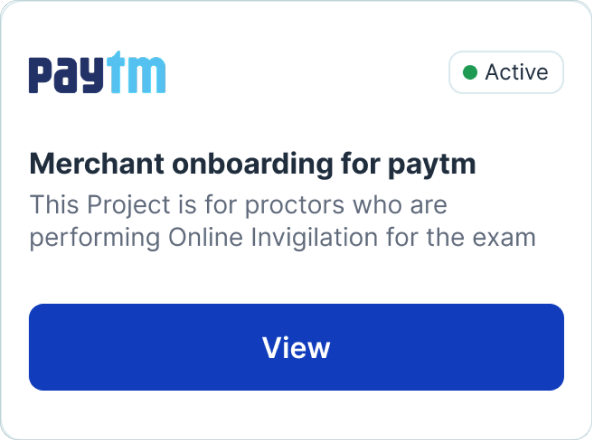
Task: Click the word 'Merchant' in the heading
Action: coord(97,164)
